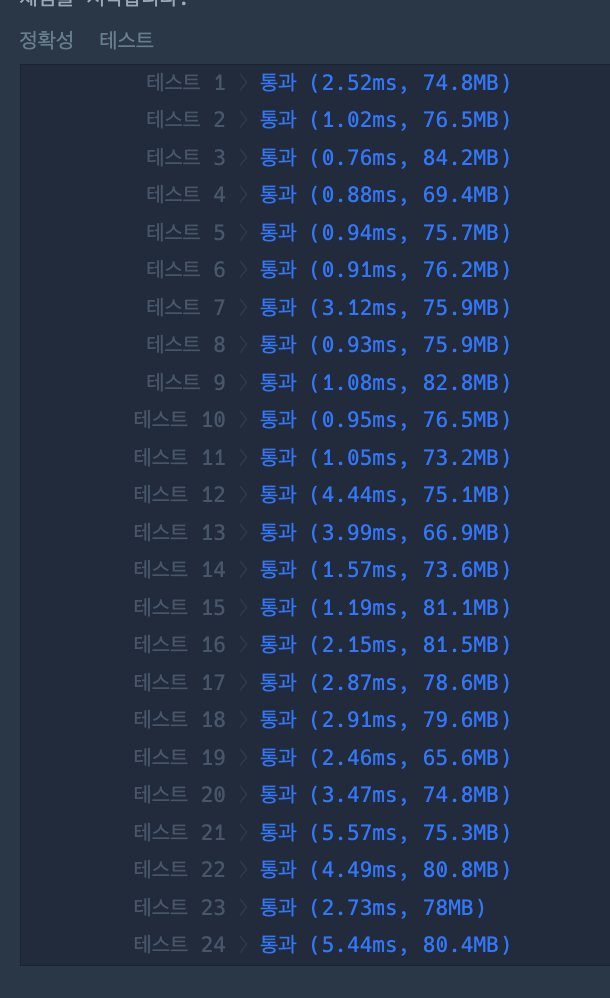The width and height of the screenshot is (610, 998).
Task: Click the chevron arrow beside 테스트 5
Action: pyautogui.click(x=243, y=232)
